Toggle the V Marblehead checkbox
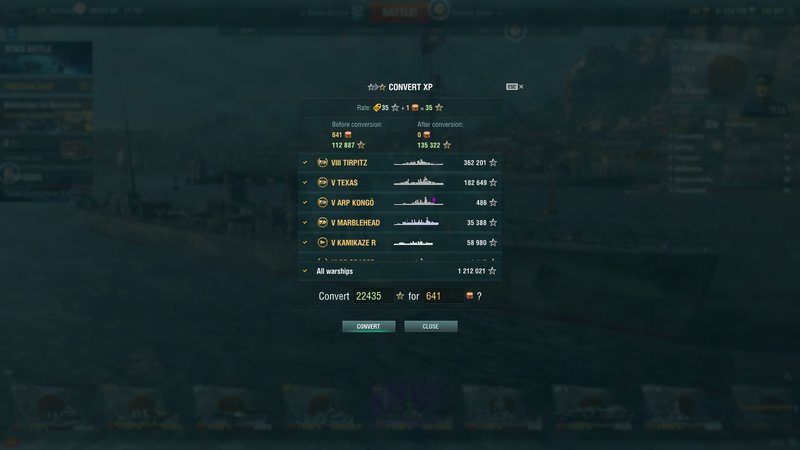The height and width of the screenshot is (450, 800). (305, 222)
